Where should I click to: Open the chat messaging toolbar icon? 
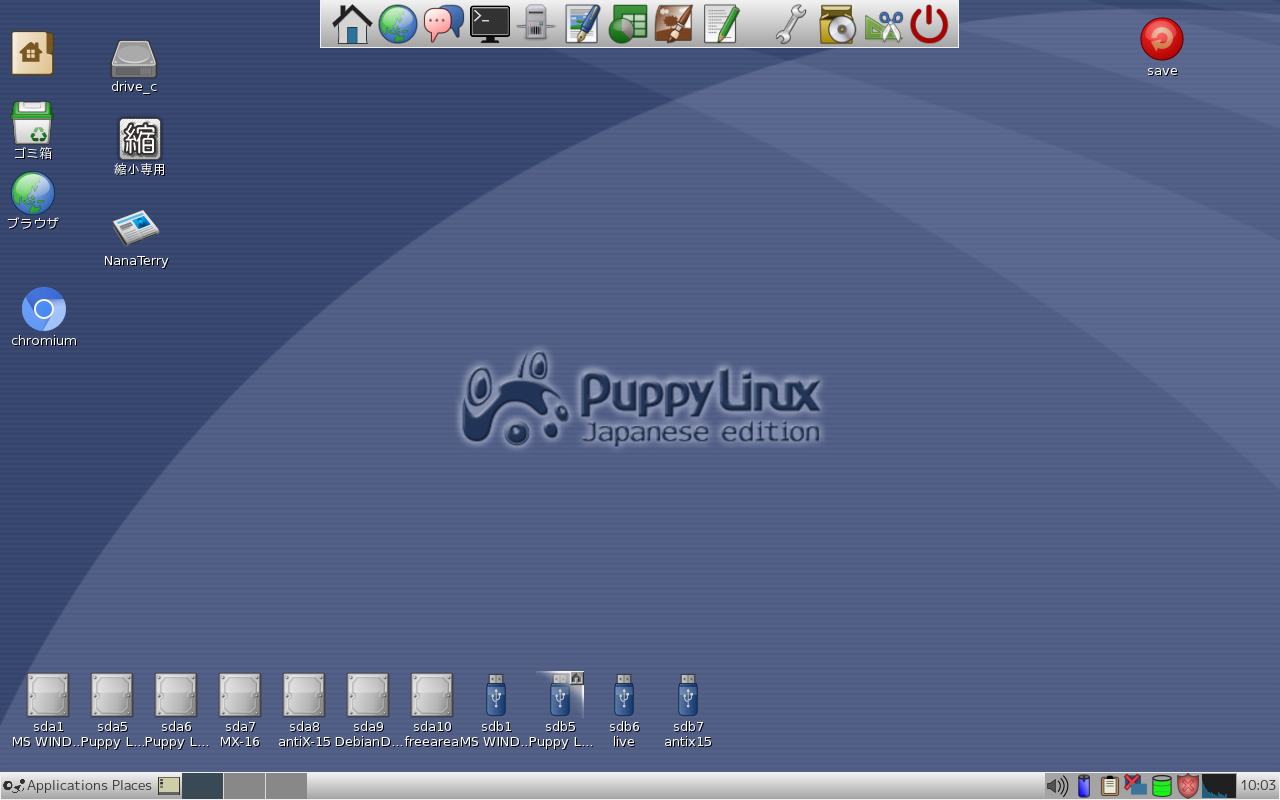[443, 22]
